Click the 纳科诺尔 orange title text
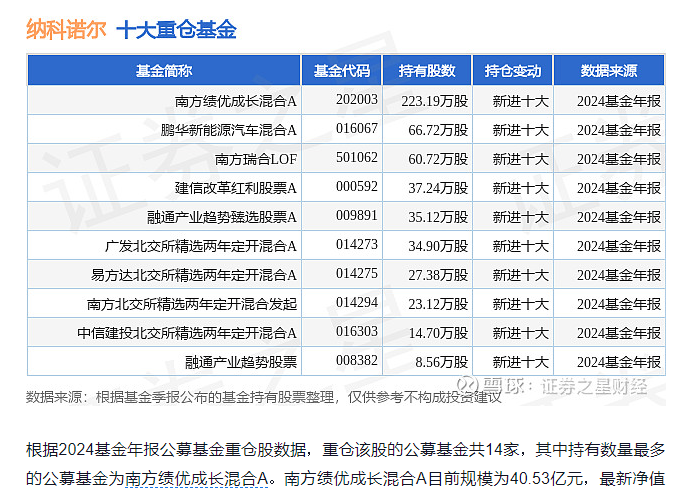696x492 pixels. (x=66, y=30)
